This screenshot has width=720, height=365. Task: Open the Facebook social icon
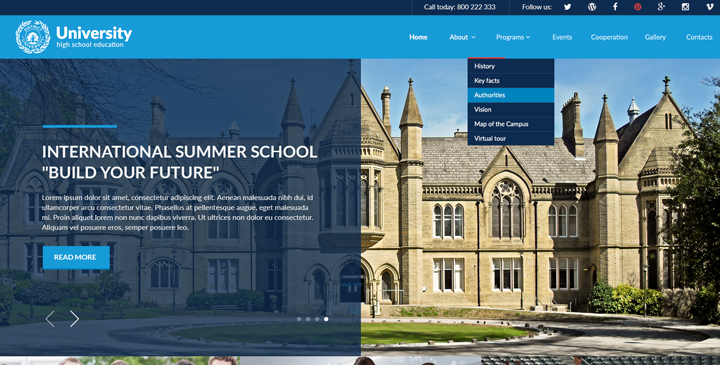coord(615,7)
